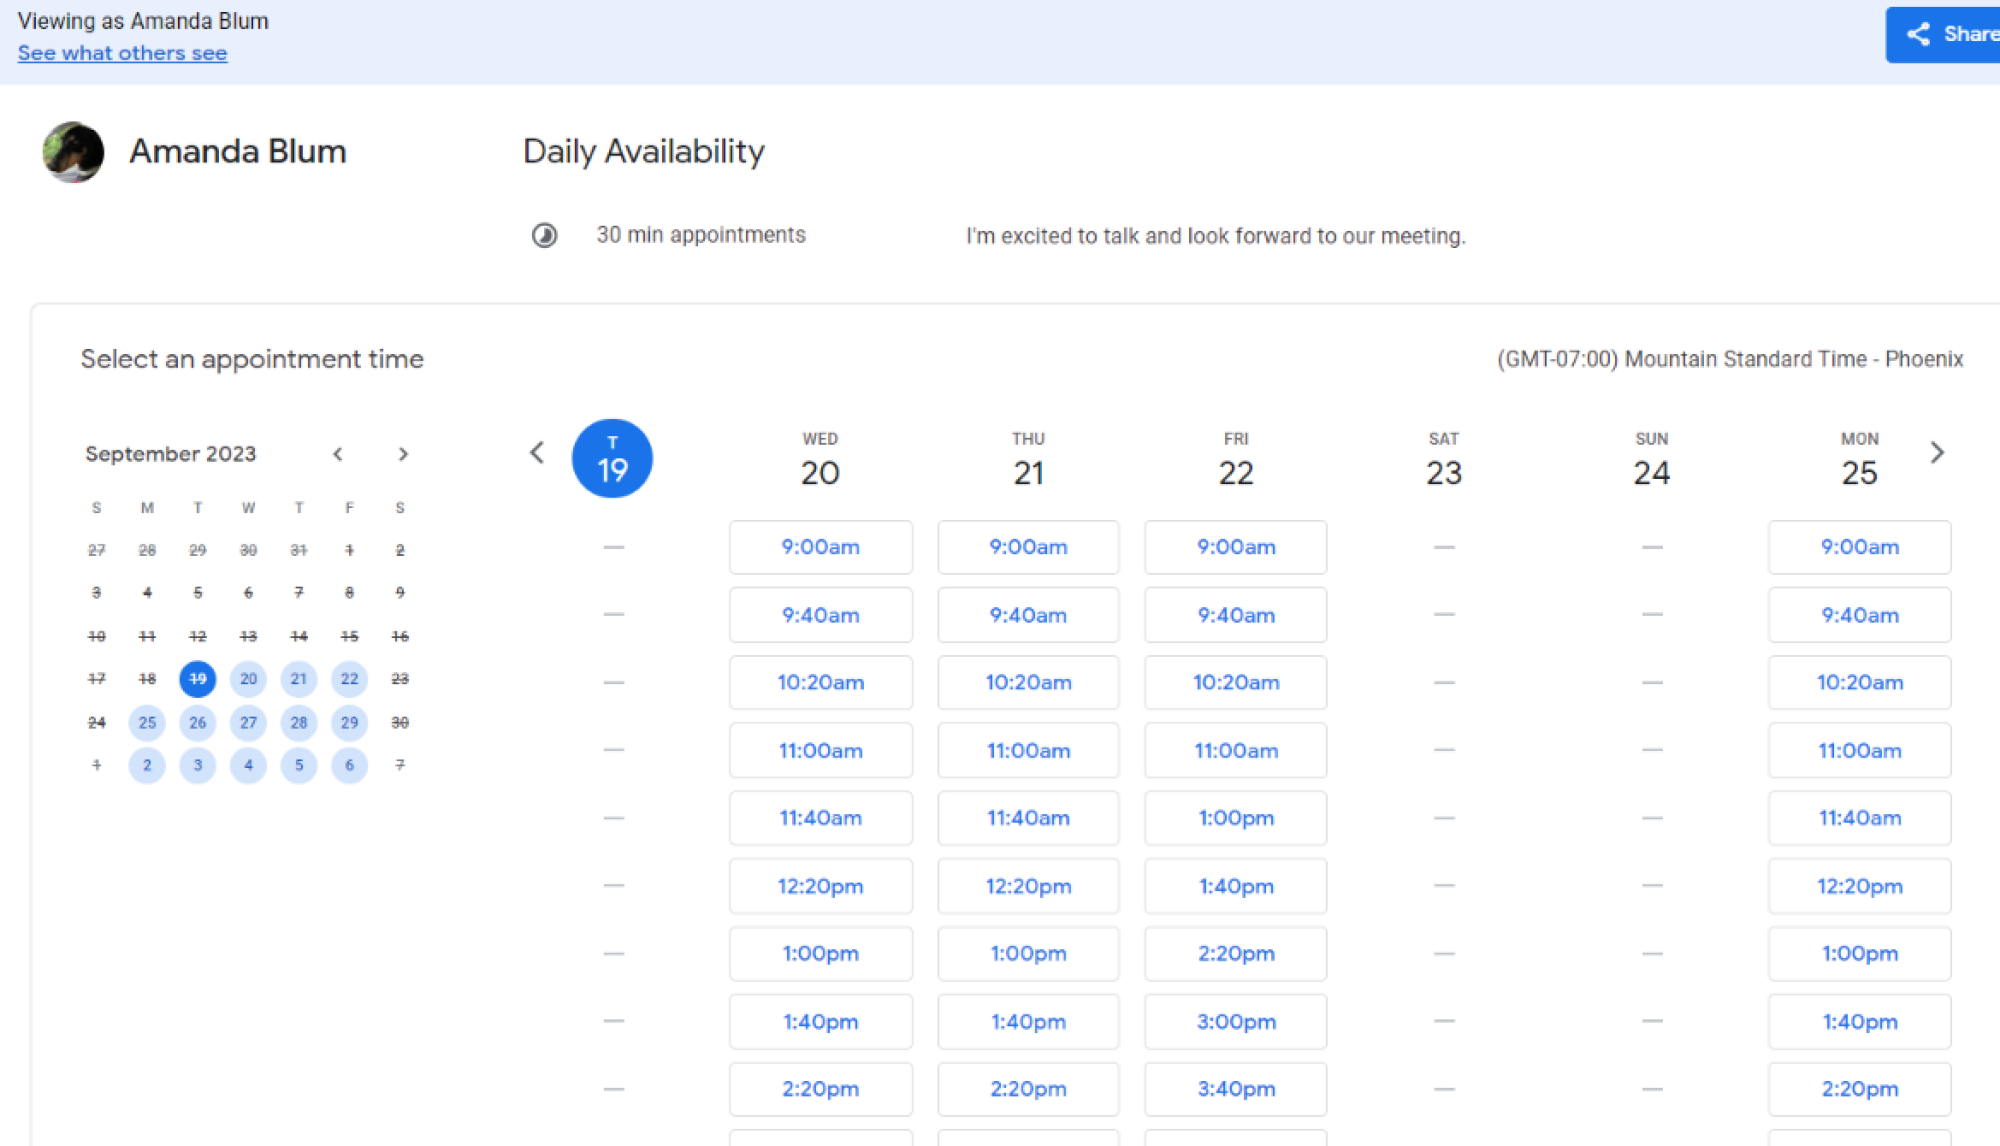Click the 'September 2023' month label

click(171, 454)
